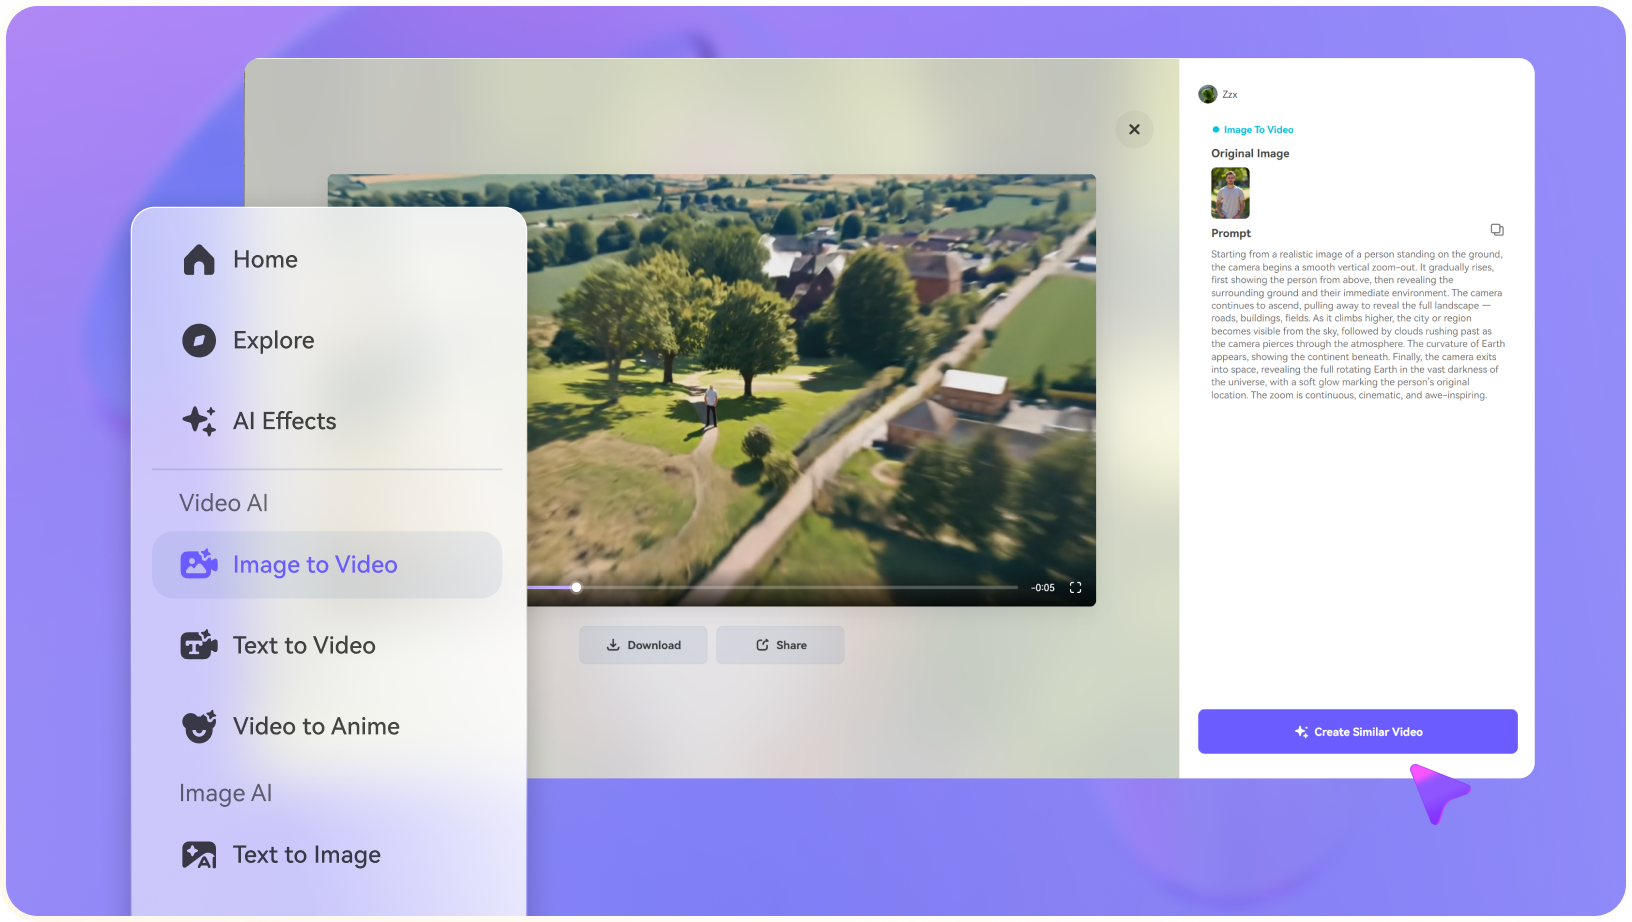Click the Home house icon
Screen dimensions: 1632x922
coord(199,260)
